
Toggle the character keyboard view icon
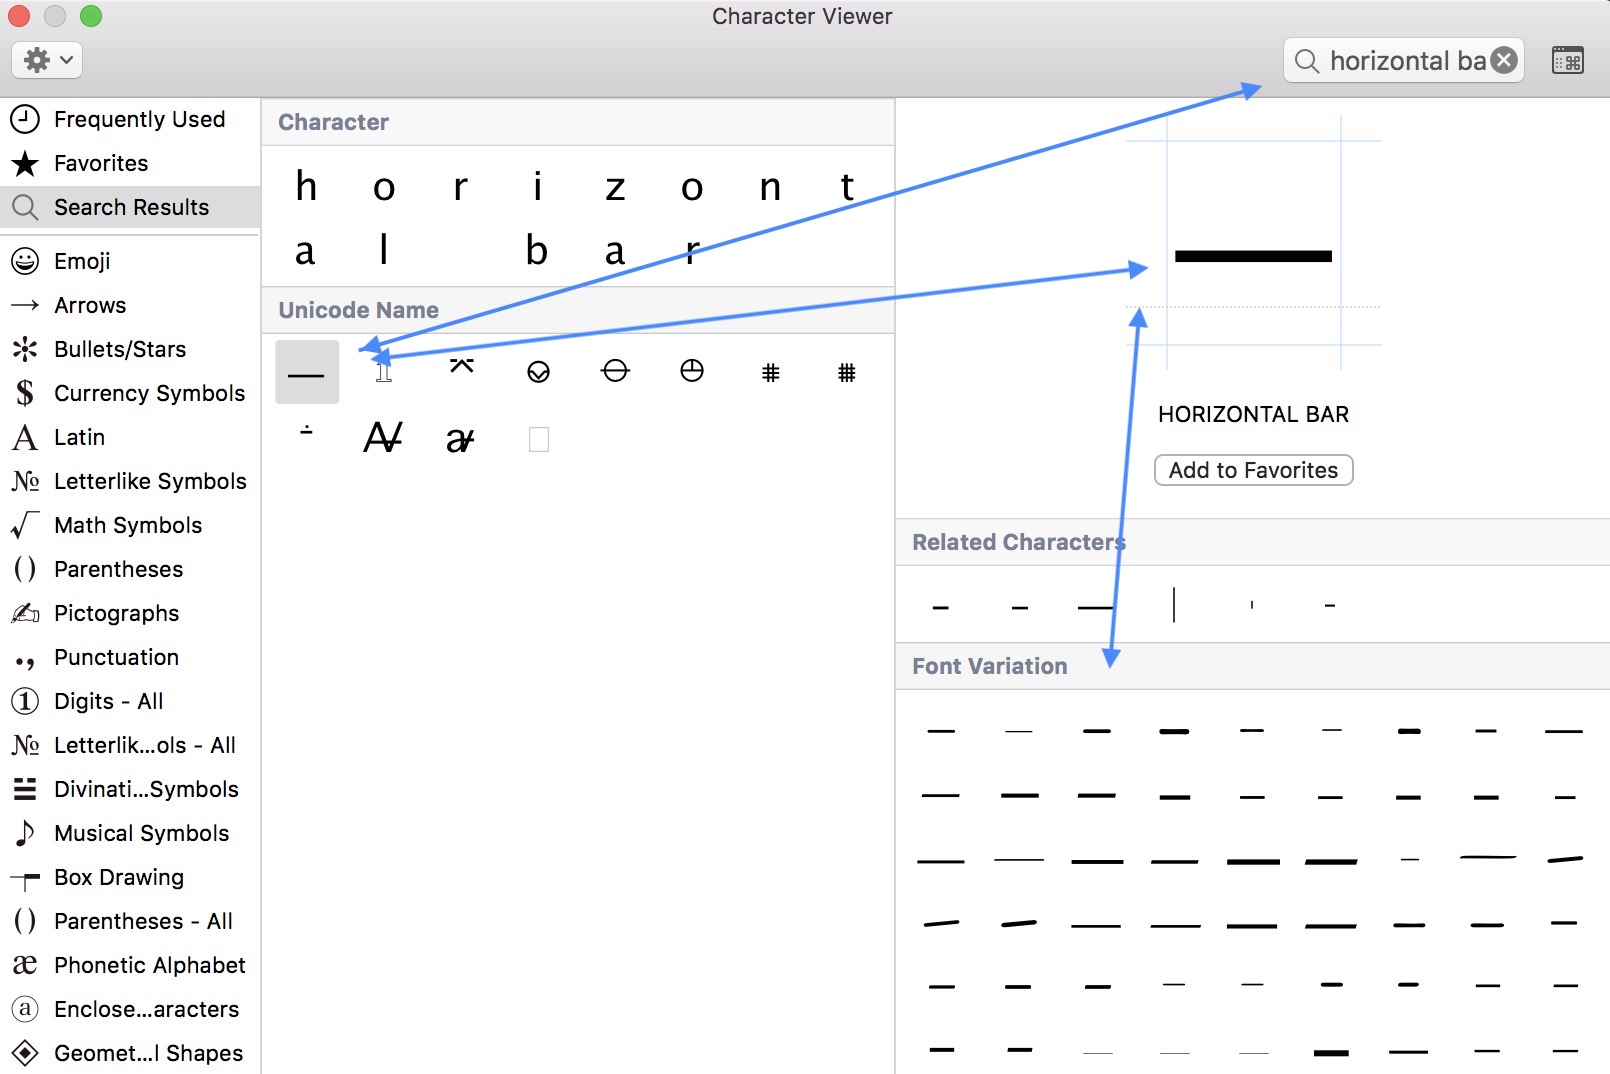(1568, 60)
